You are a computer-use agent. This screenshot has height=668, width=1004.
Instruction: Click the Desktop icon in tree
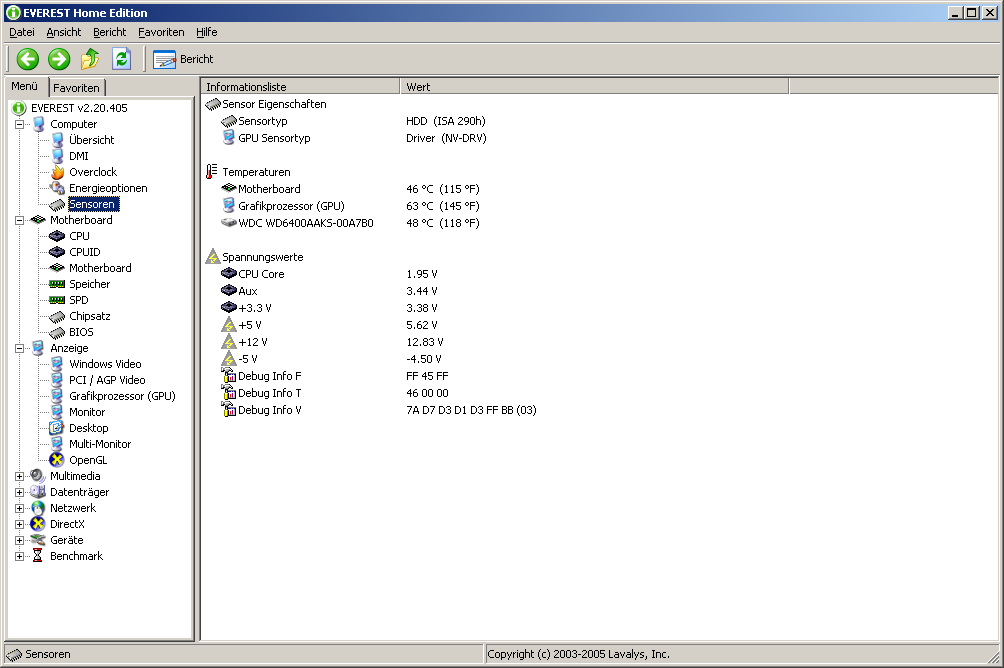point(57,428)
